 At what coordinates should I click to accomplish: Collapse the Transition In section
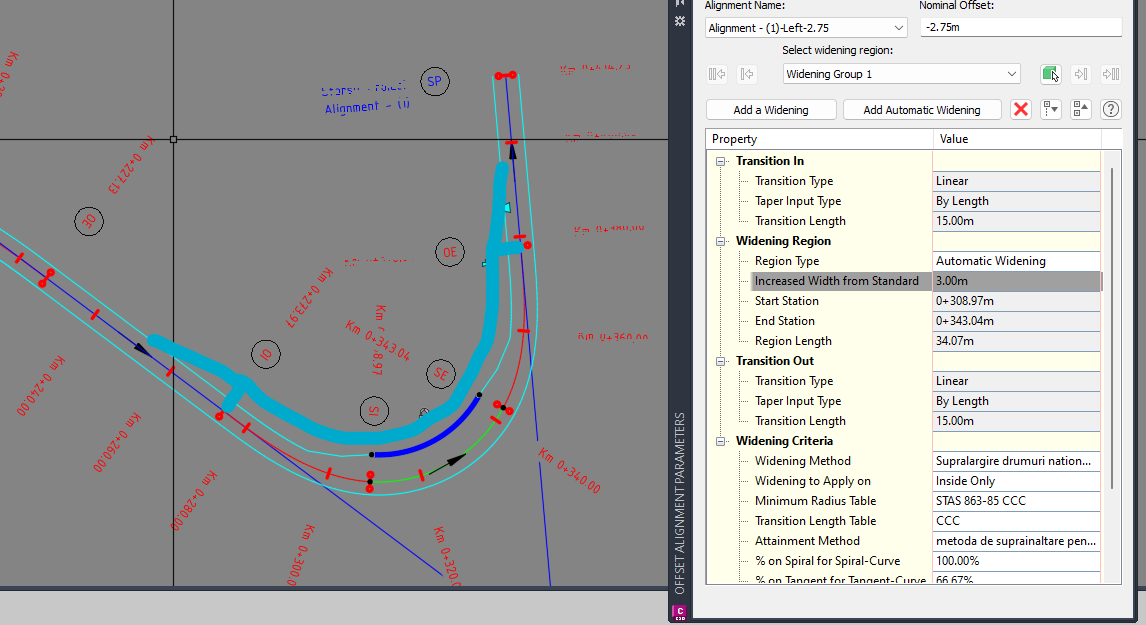pyautogui.click(x=719, y=160)
